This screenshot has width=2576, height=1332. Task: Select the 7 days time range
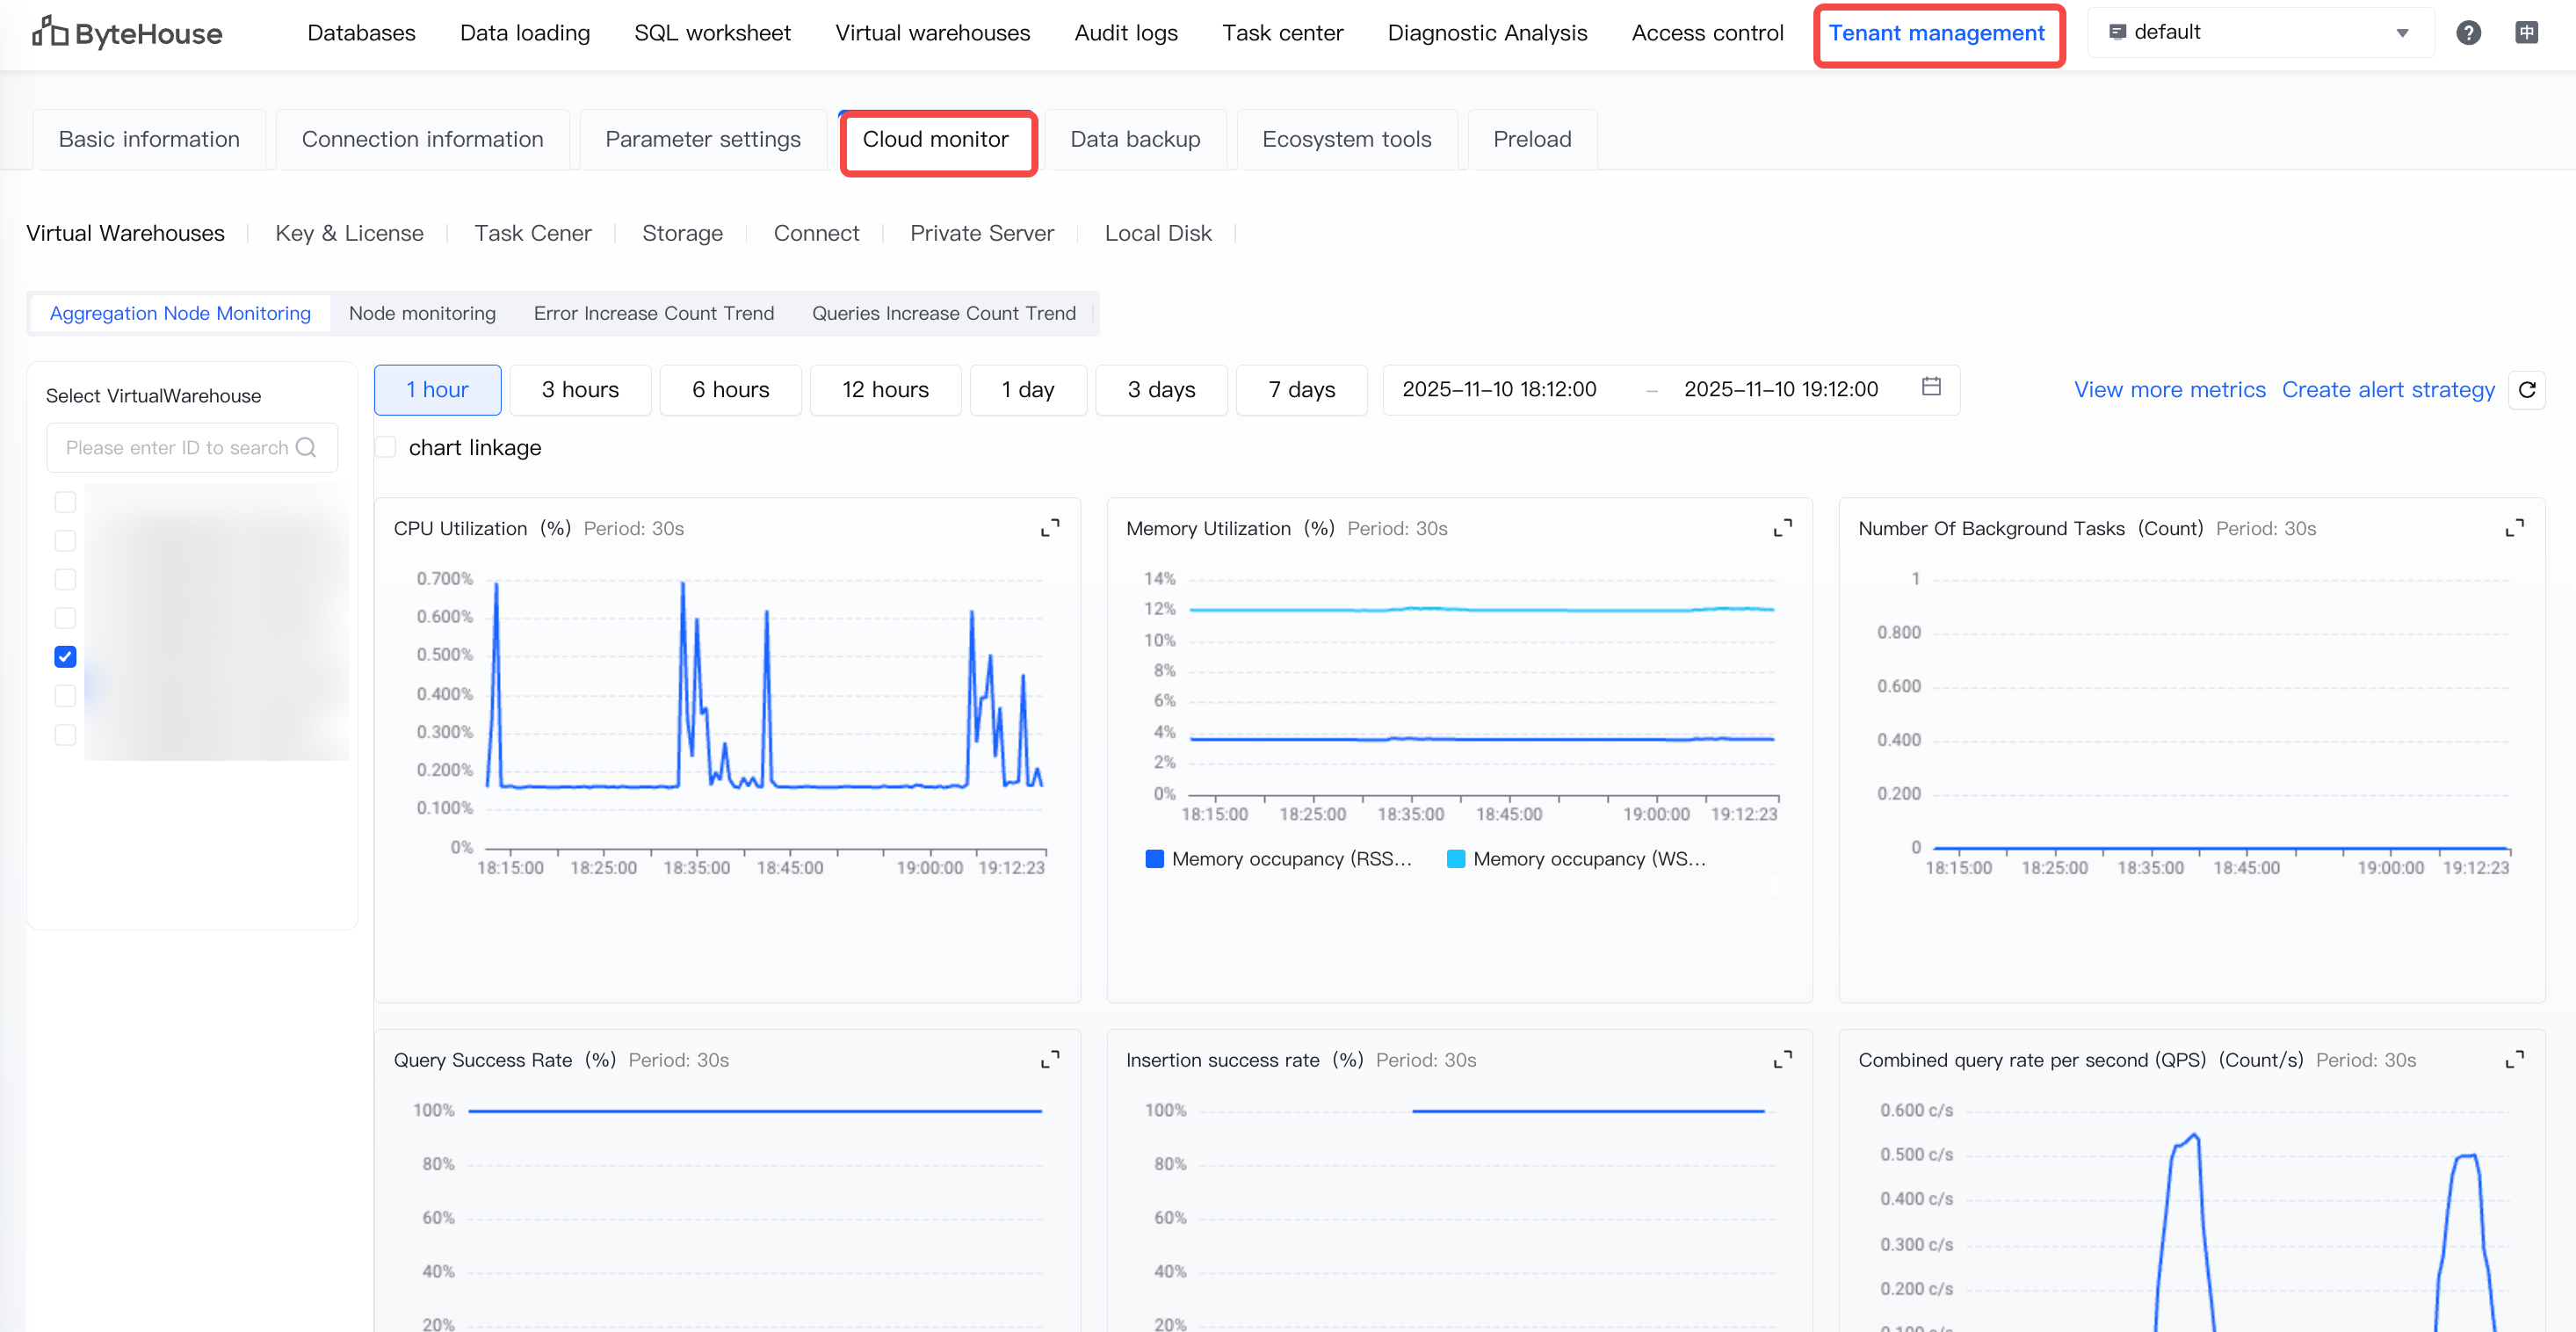[1301, 390]
